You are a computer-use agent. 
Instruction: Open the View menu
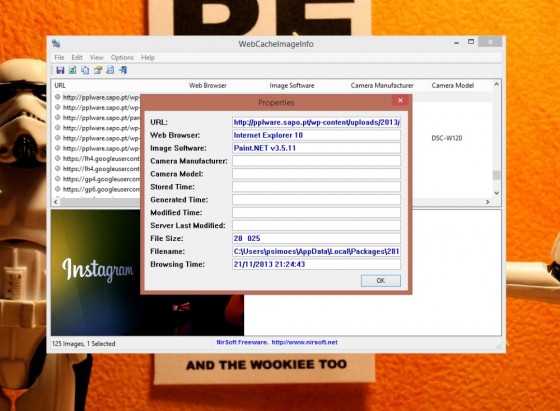point(96,57)
